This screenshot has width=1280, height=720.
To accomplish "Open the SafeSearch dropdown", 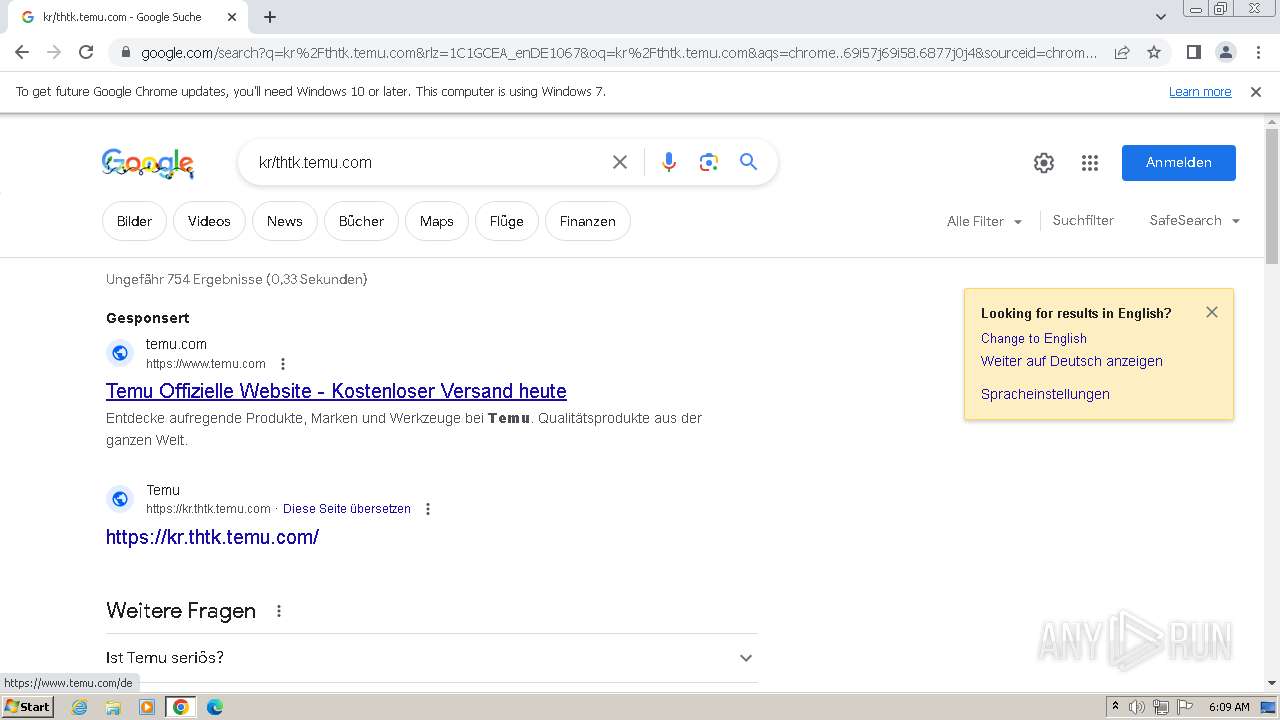I will 1194,220.
